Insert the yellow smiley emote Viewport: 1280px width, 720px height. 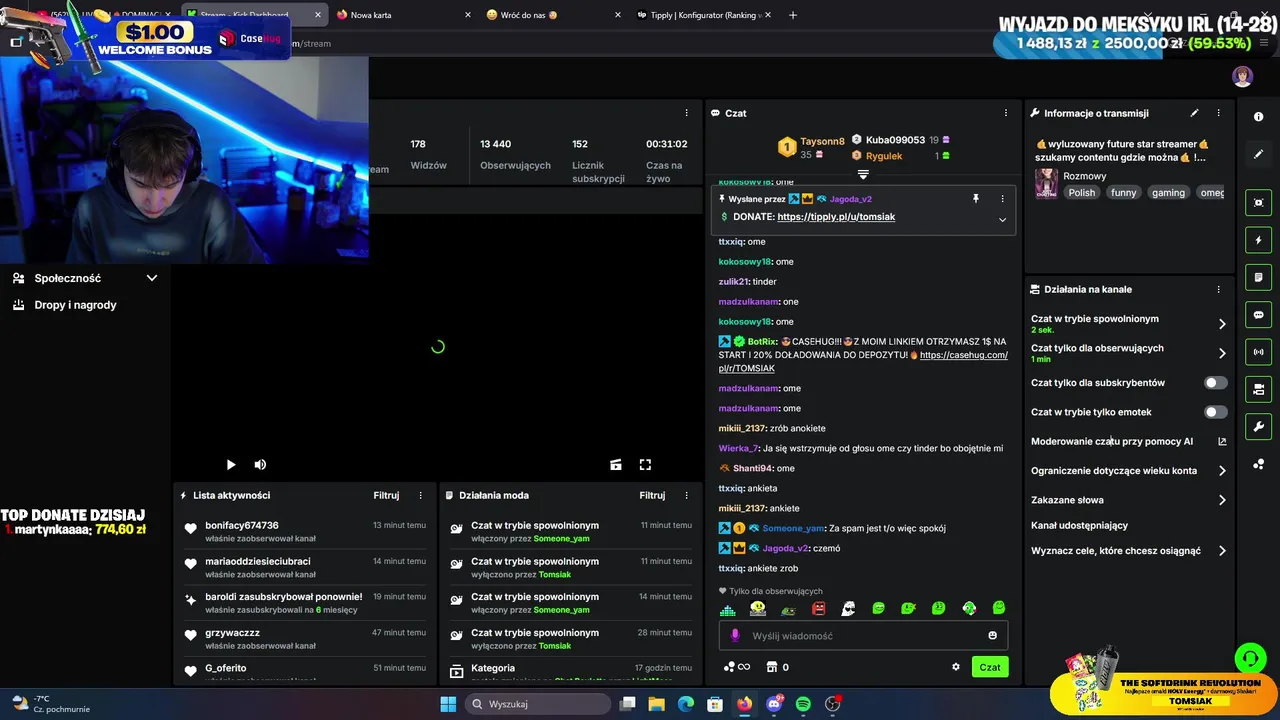pyautogui.click(x=758, y=608)
